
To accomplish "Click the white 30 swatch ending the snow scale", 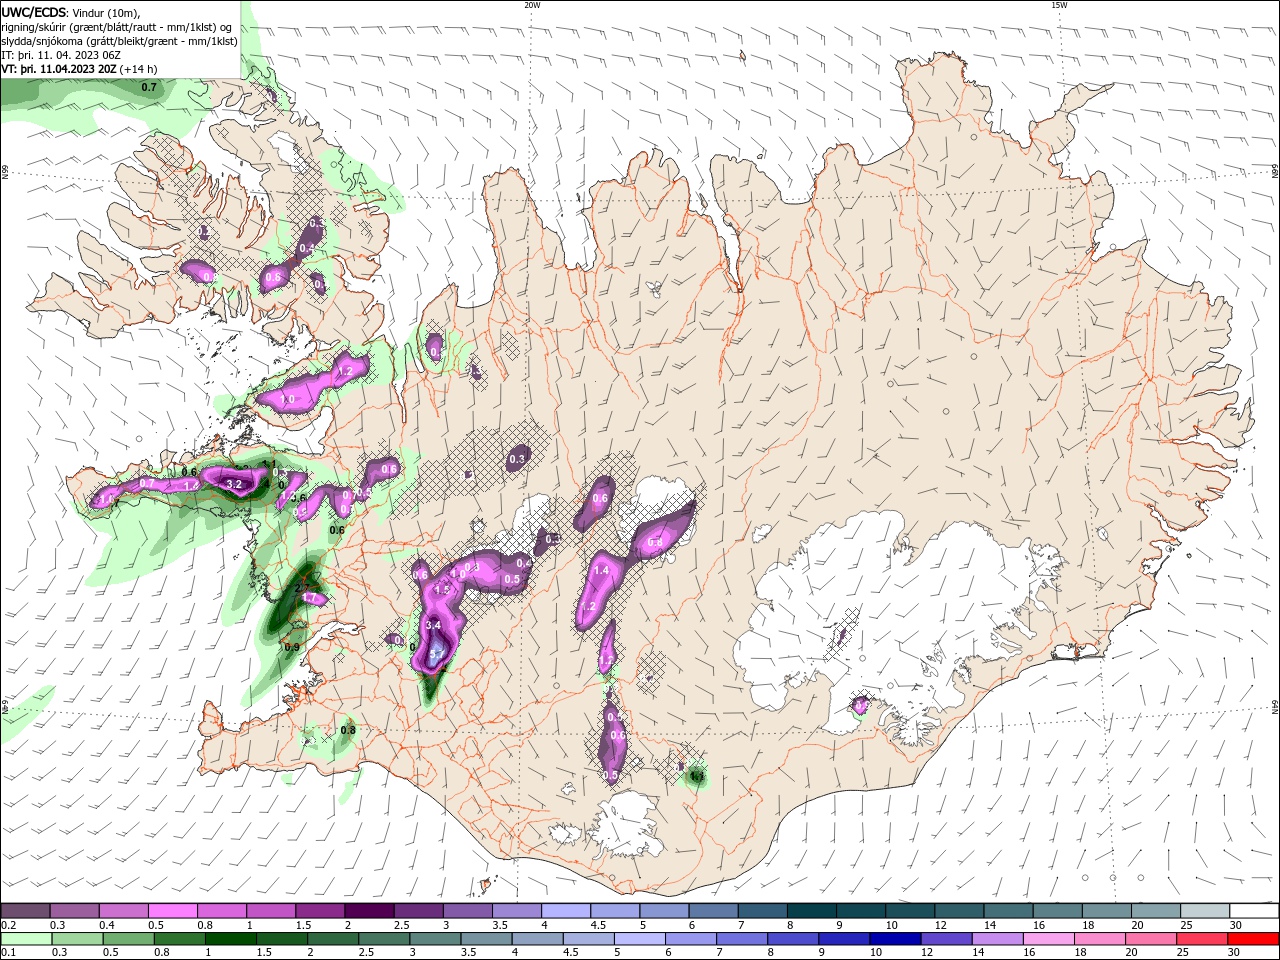I will pos(1253,911).
